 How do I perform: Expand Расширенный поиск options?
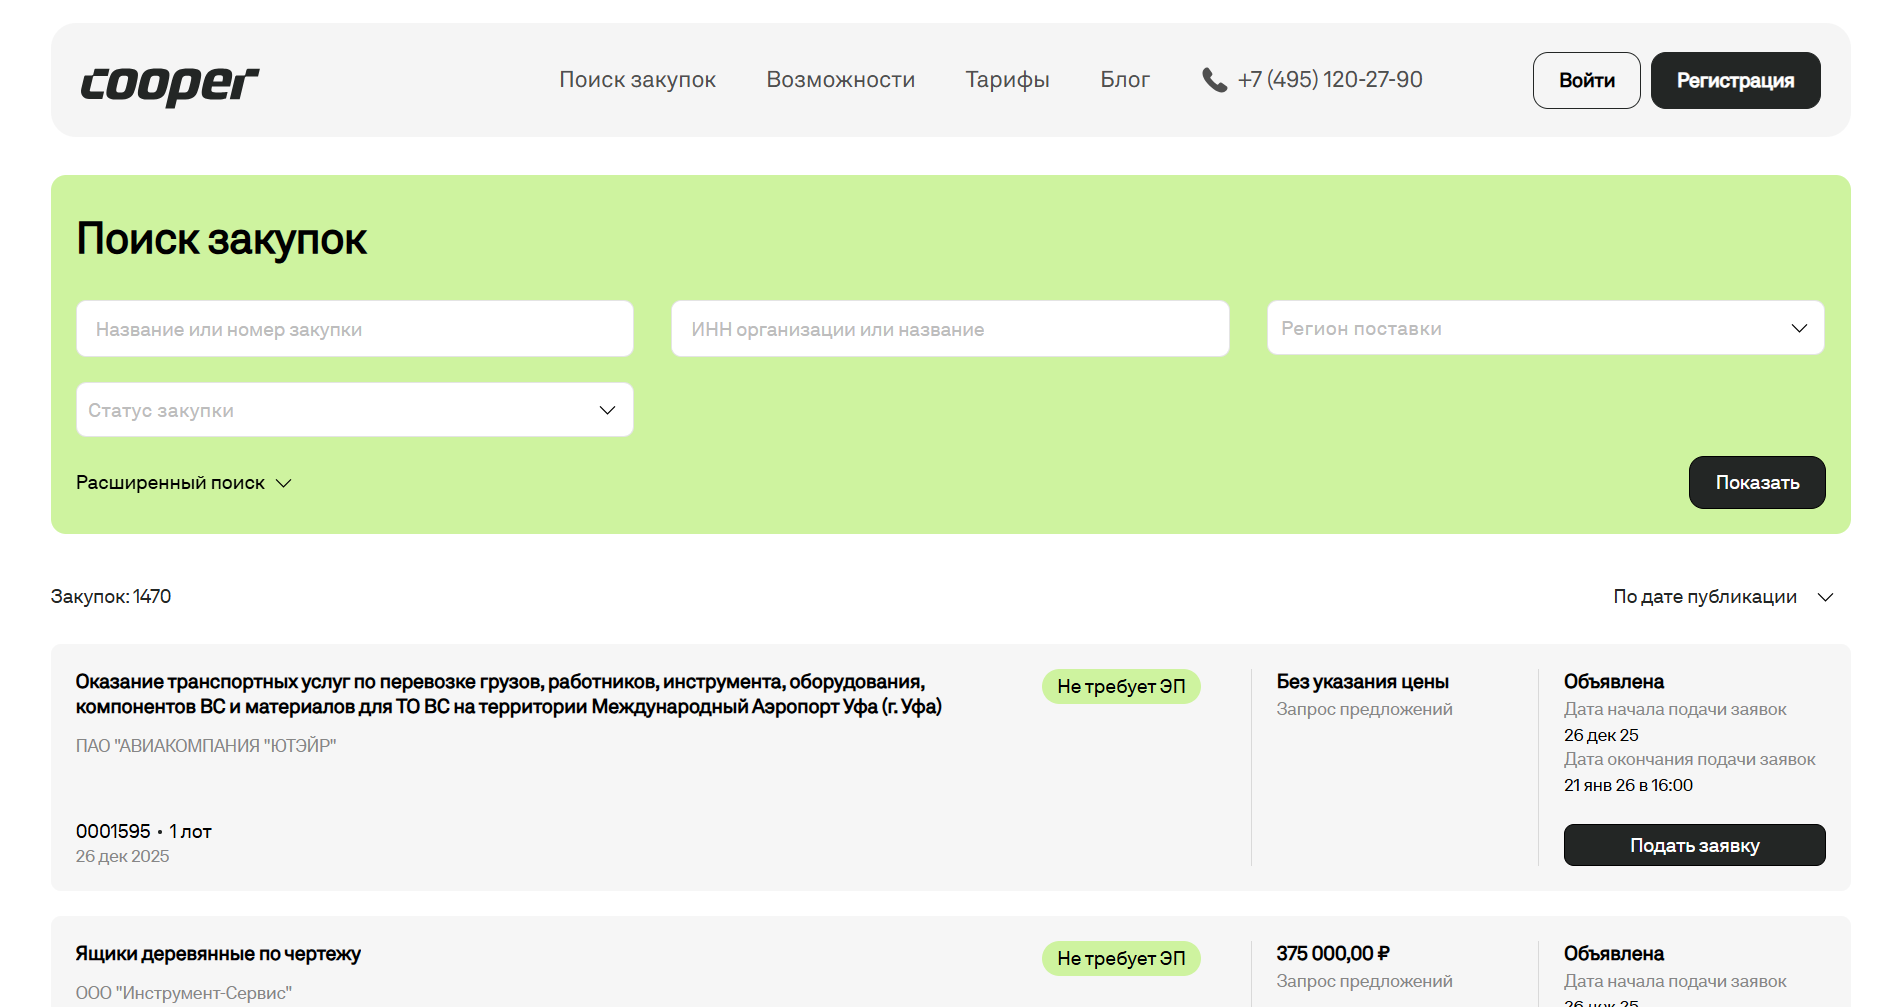tap(171, 483)
